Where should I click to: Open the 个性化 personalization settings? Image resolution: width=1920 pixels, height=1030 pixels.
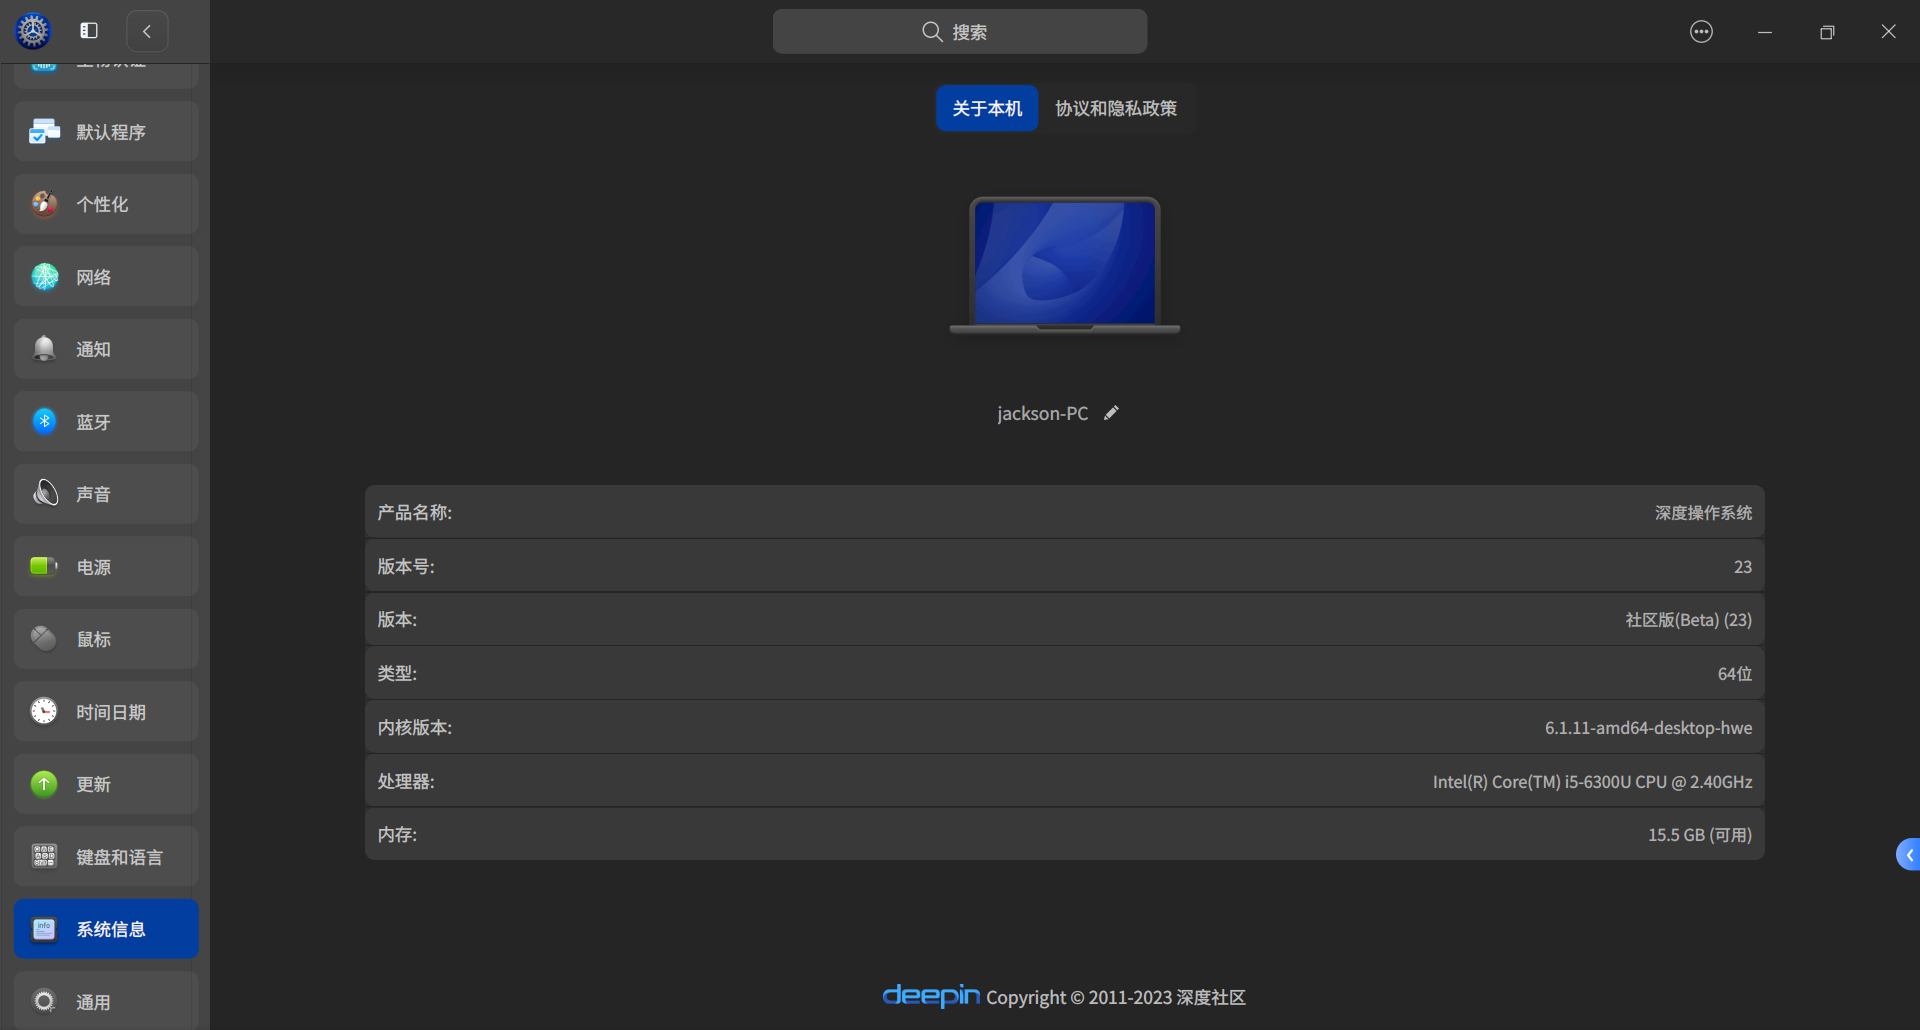tap(105, 203)
